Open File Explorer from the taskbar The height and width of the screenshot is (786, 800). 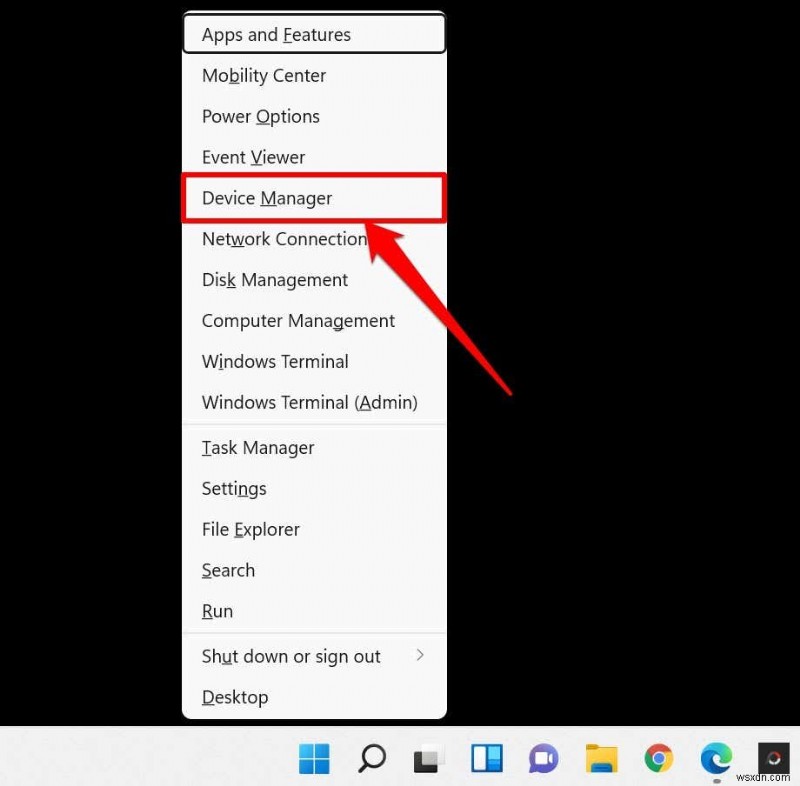click(x=600, y=760)
